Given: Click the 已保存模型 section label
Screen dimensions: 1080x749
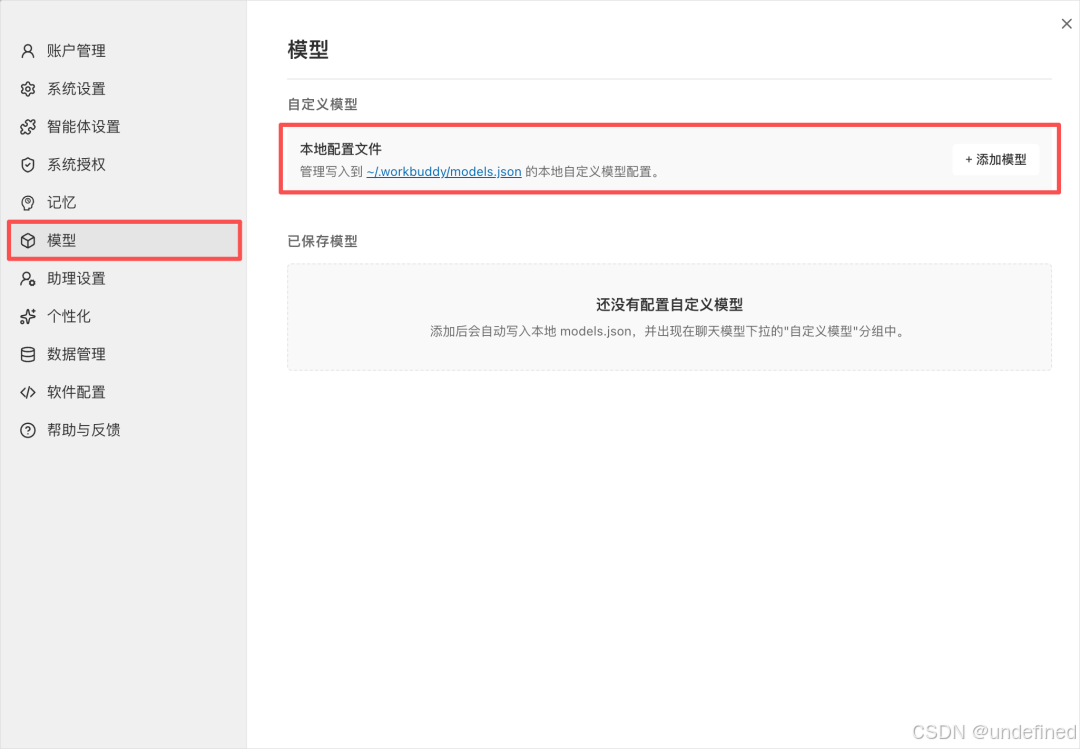Looking at the screenshot, I should click(x=322, y=241).
